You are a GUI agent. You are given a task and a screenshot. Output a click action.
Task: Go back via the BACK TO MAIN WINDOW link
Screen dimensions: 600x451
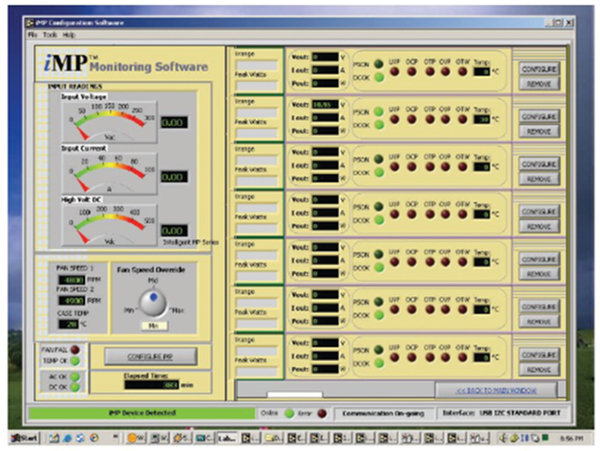(489, 390)
